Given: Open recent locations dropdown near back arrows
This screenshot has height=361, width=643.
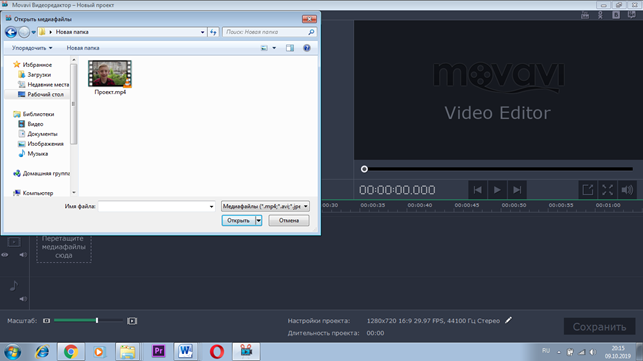Looking at the screenshot, I should click(x=34, y=32).
